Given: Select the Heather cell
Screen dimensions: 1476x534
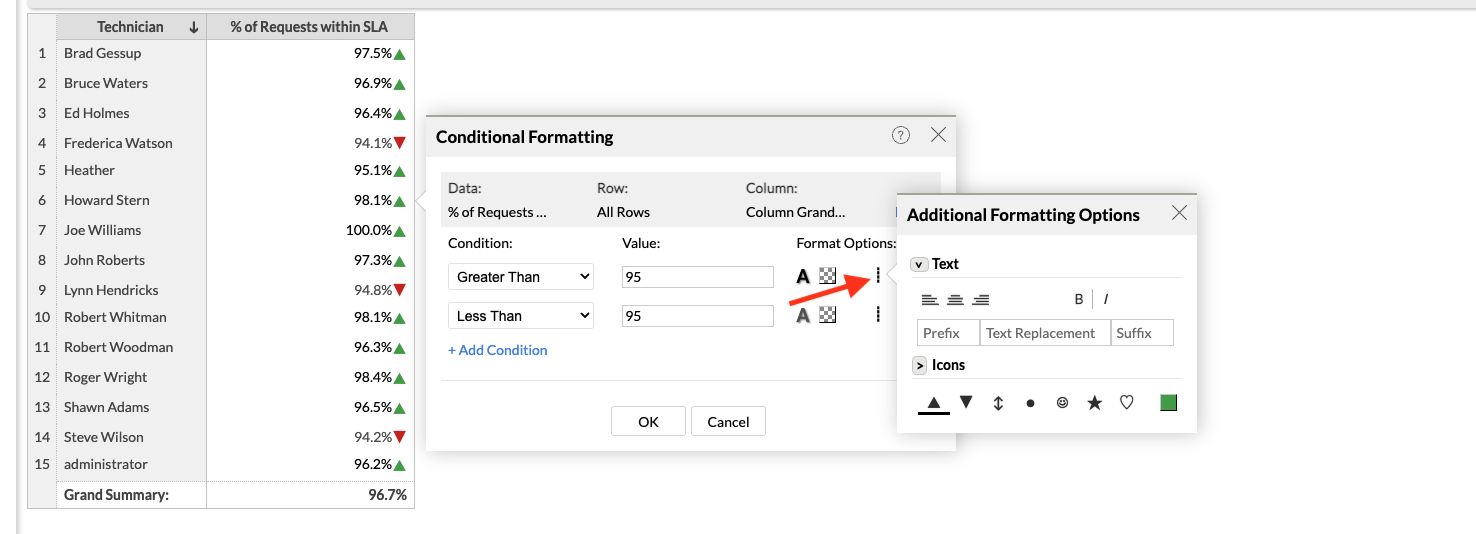Looking at the screenshot, I should point(132,170).
